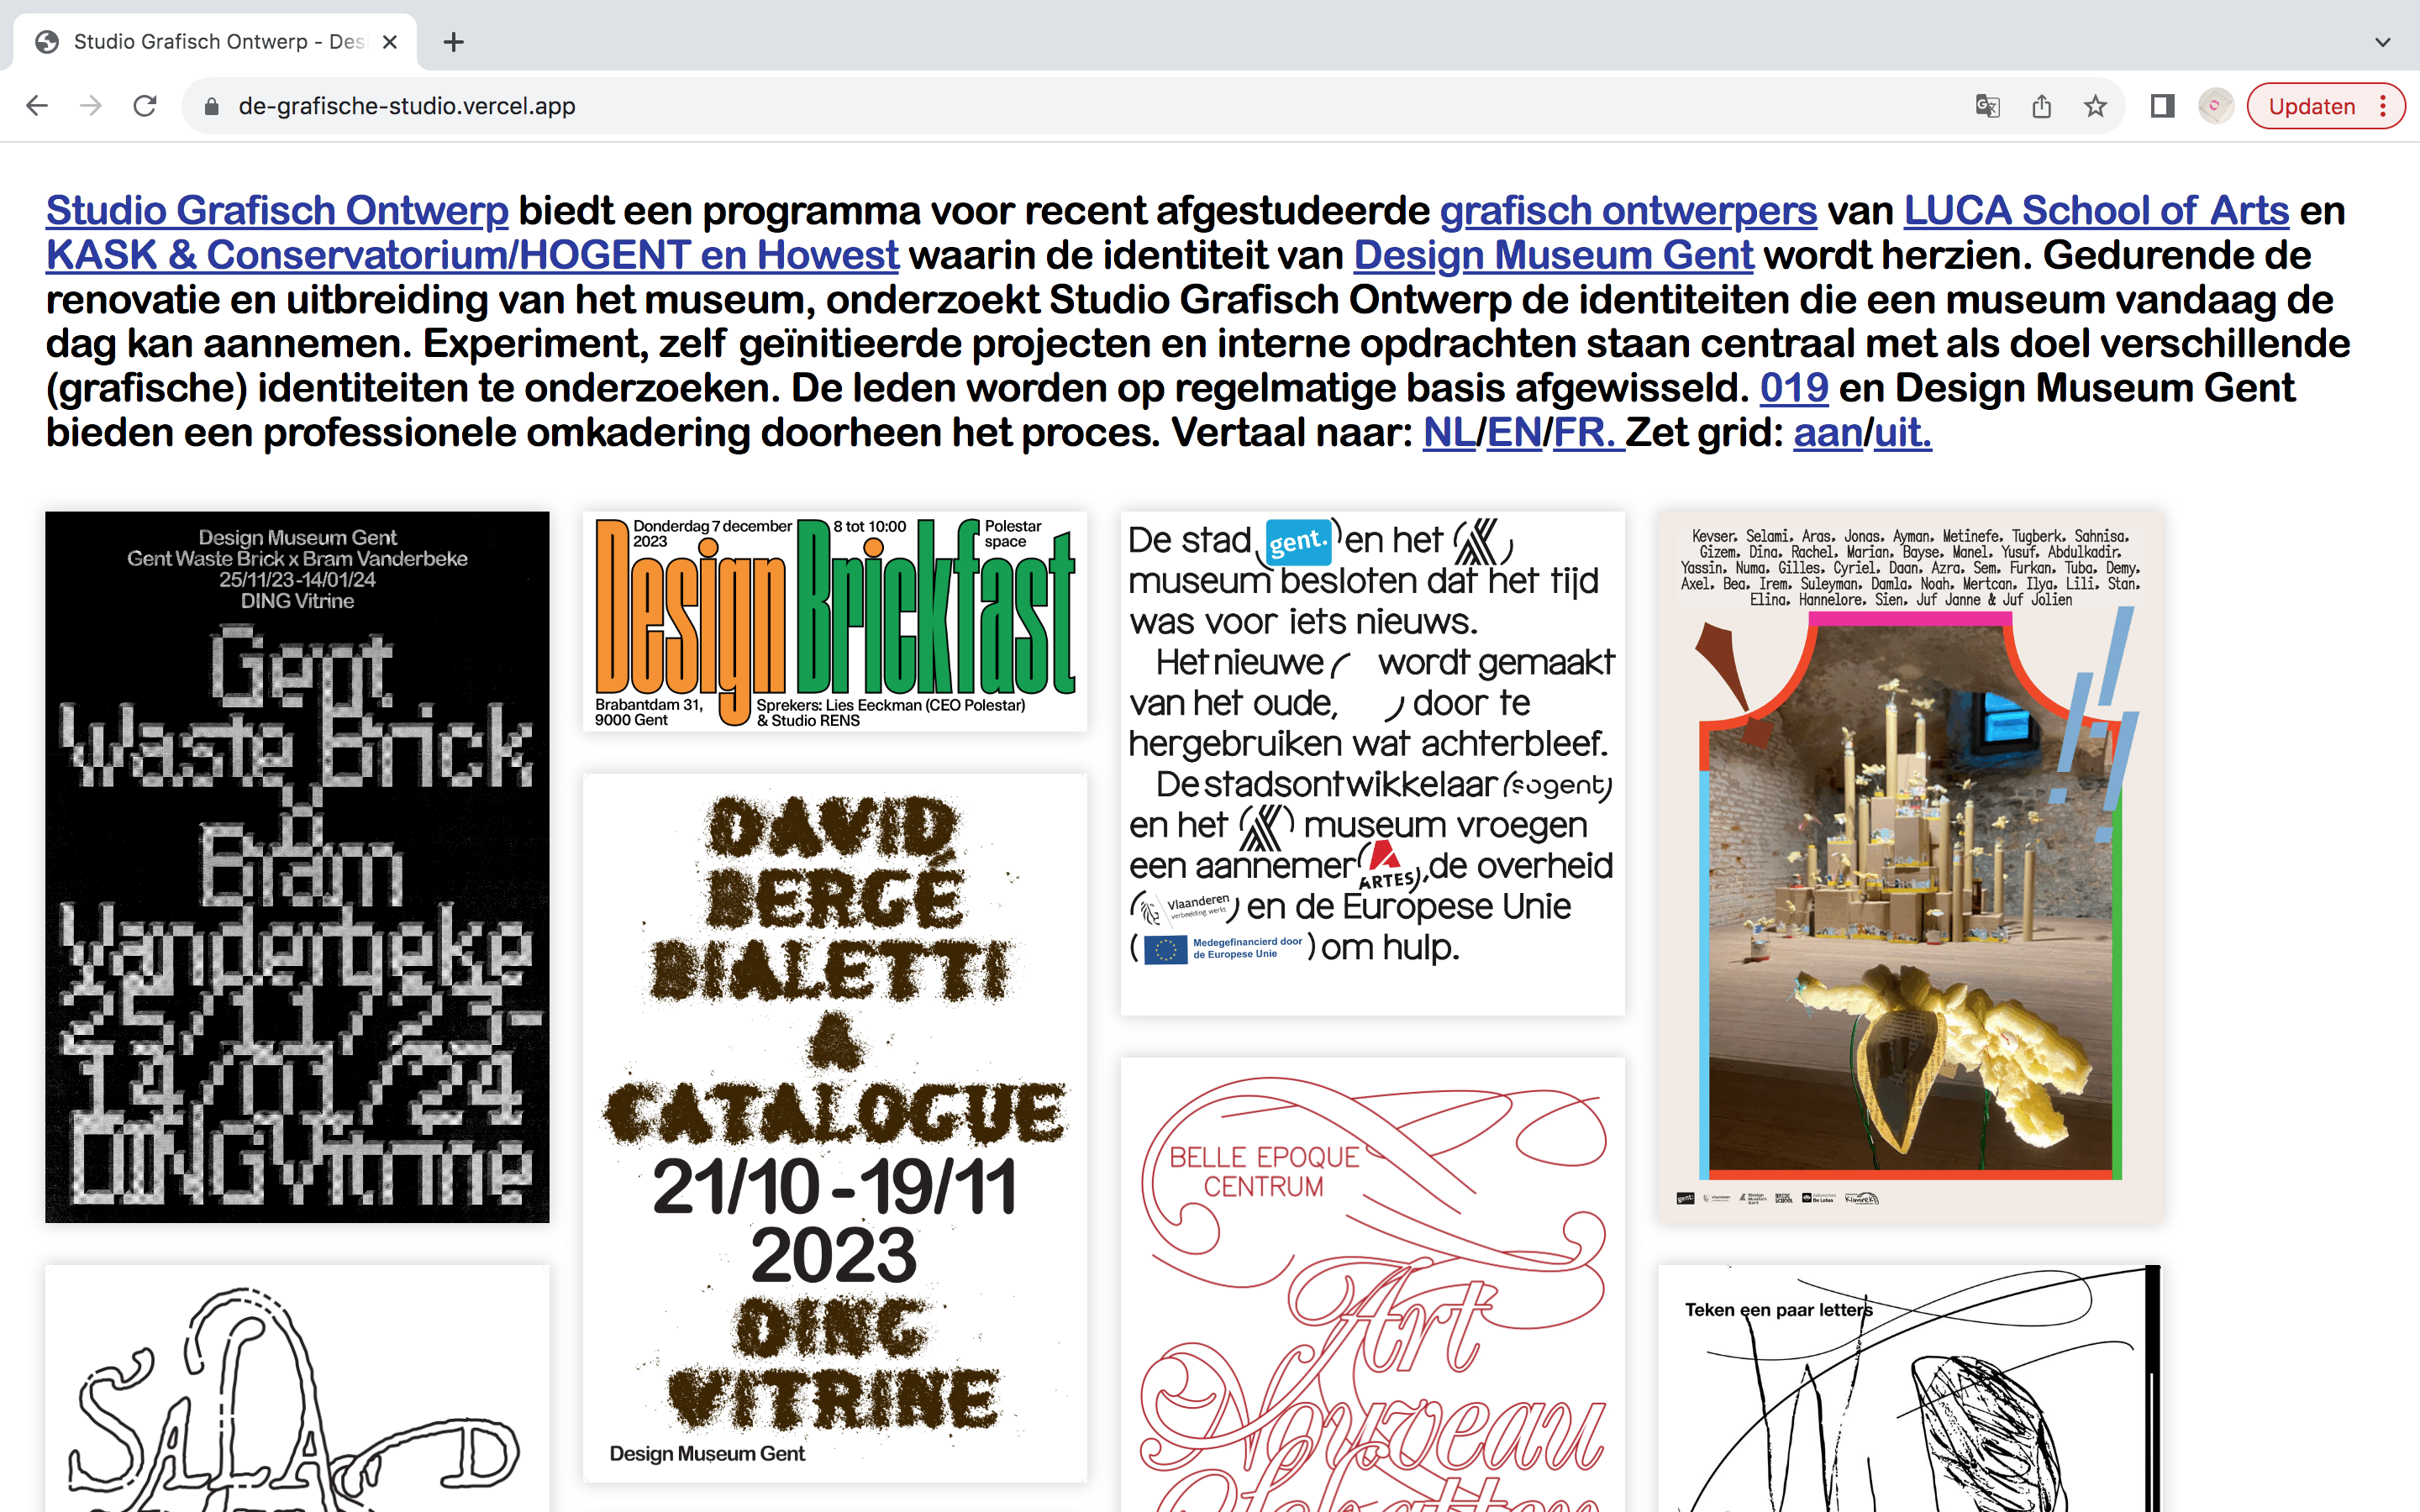Open the browser profile avatar
This screenshot has height=1512, width=2420.
click(x=2215, y=106)
